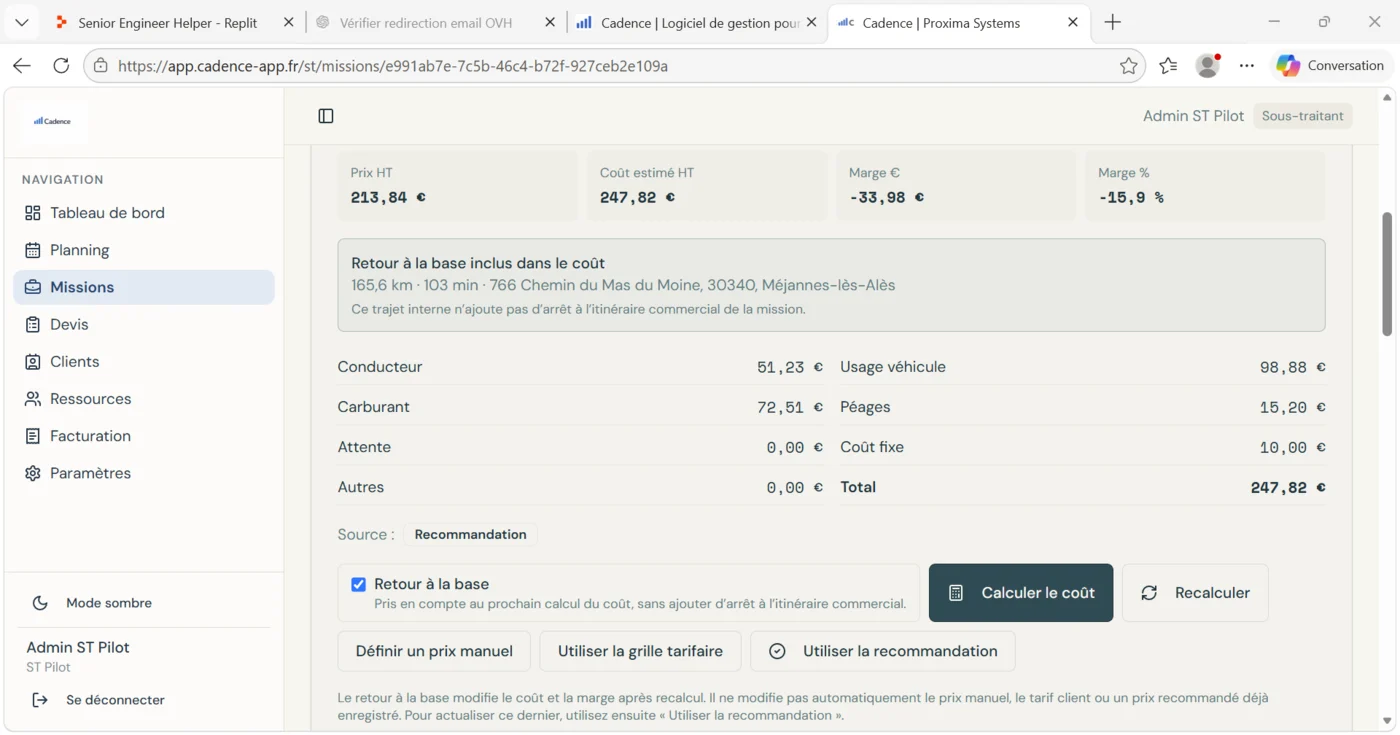
Task: Click the Recommandation source badge
Action: tap(471, 535)
